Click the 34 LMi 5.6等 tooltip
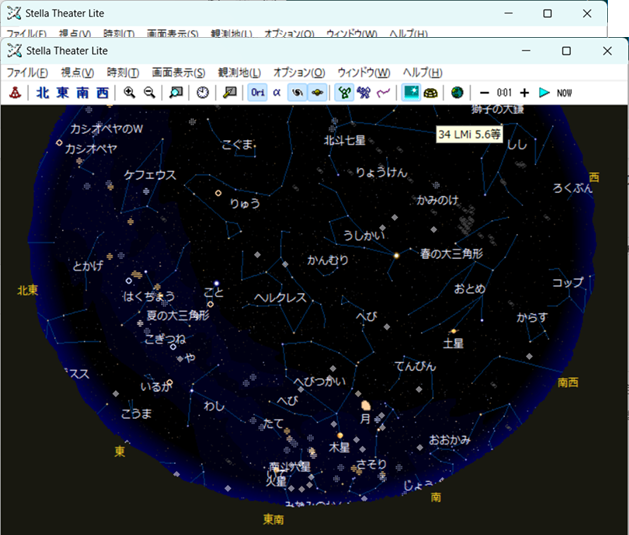Image resolution: width=629 pixels, height=535 pixels. (469, 134)
